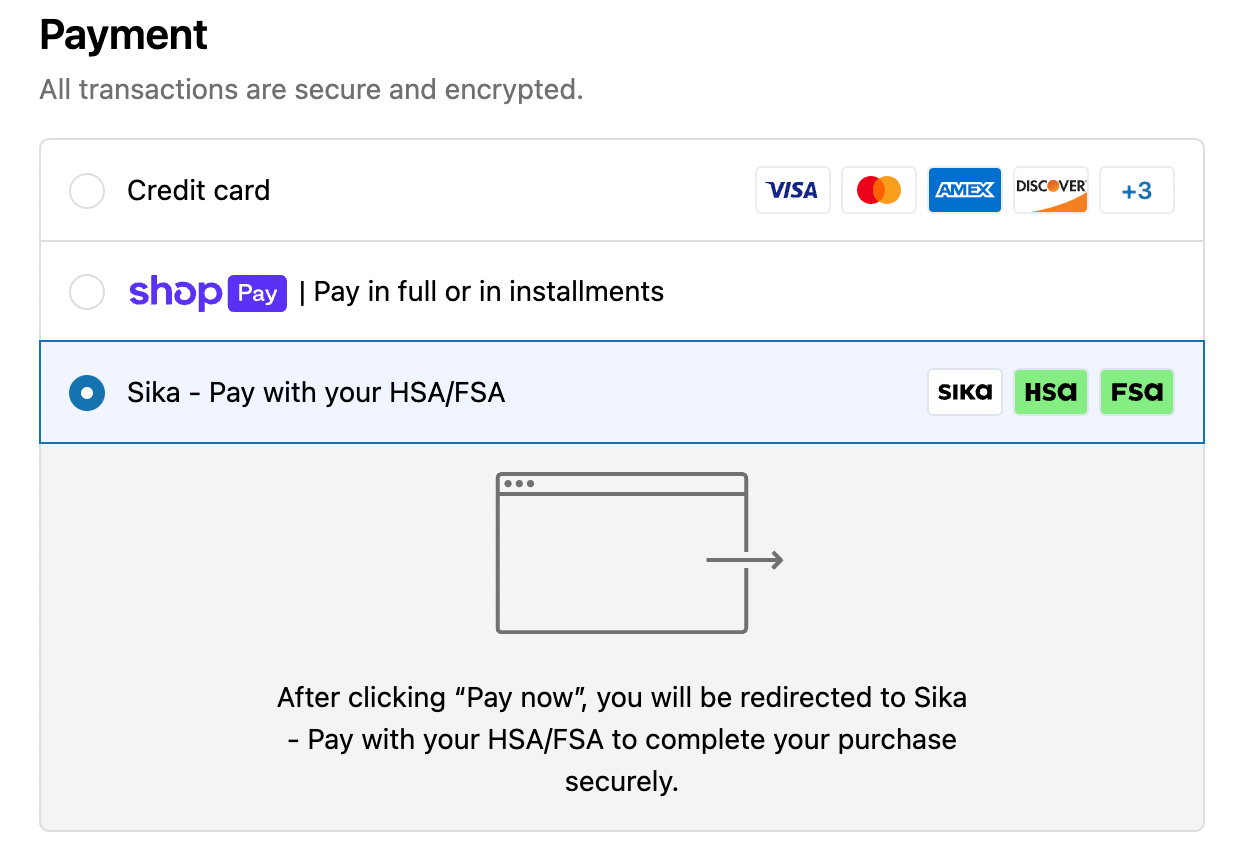Click the Shop Pay logo

click(207, 292)
